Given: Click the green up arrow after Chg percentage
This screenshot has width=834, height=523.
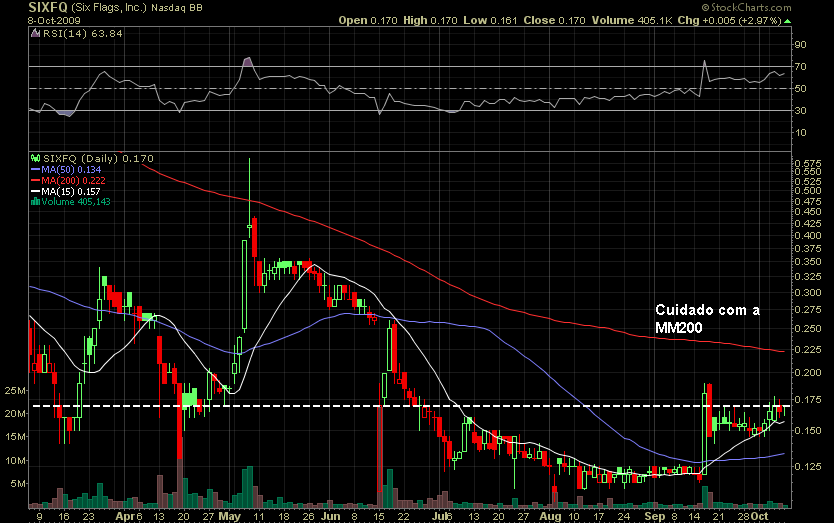Looking at the screenshot, I should 787,21.
